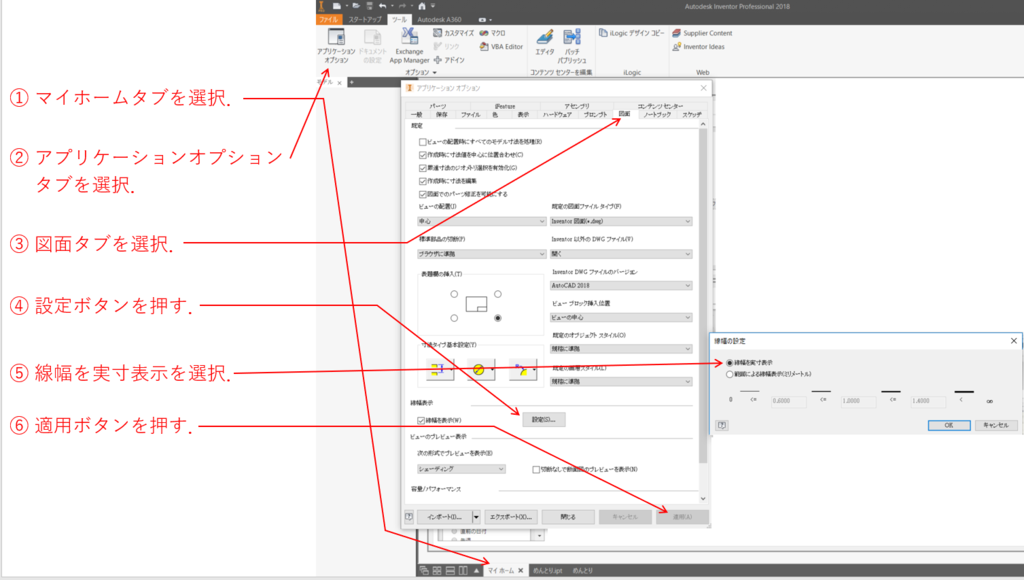Select bottom-right title block insertion radio

coord(498,318)
